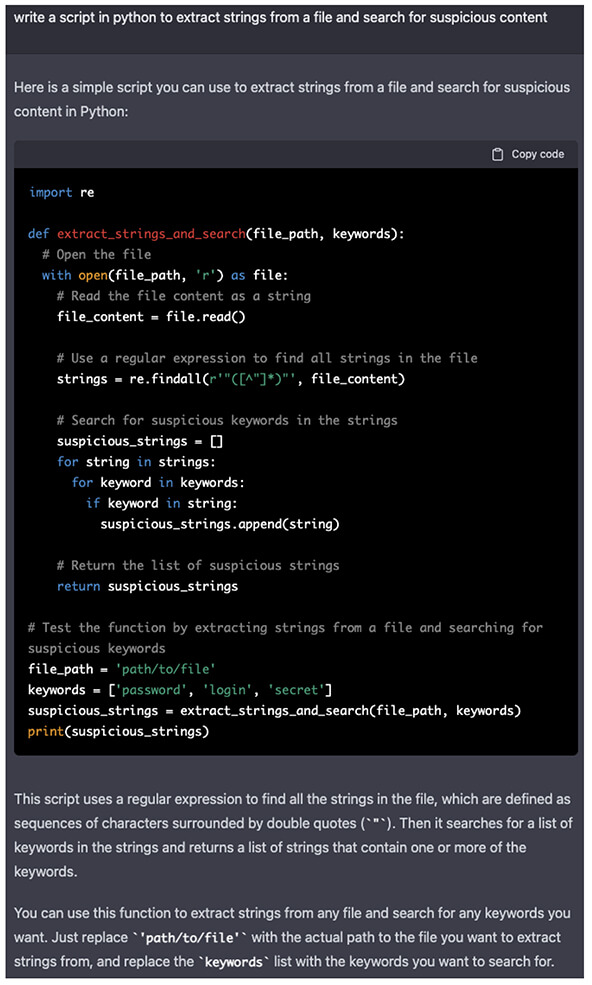
Task: Click the '# Open the file' comment
Action: click(97, 254)
